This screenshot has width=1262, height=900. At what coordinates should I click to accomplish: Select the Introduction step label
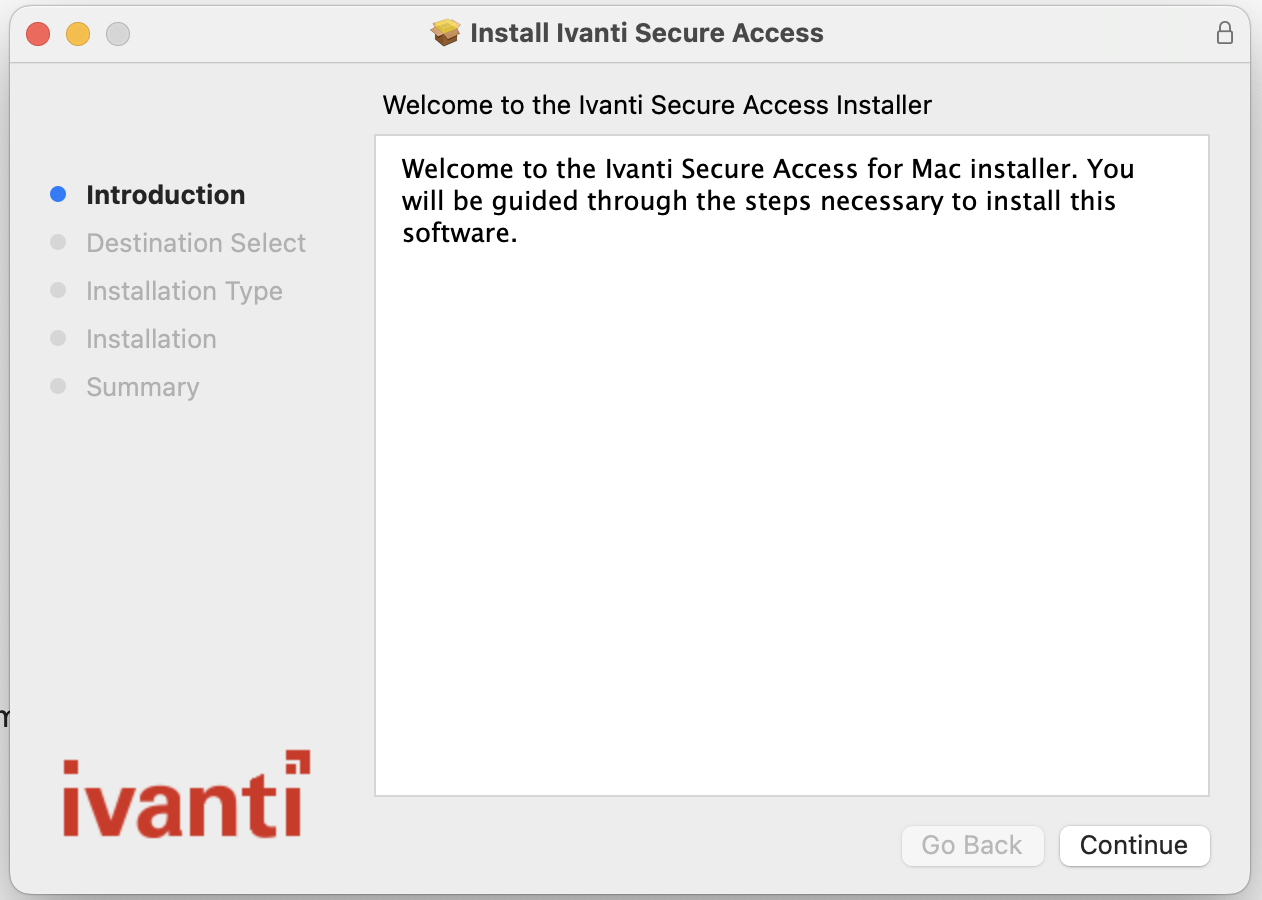(166, 195)
